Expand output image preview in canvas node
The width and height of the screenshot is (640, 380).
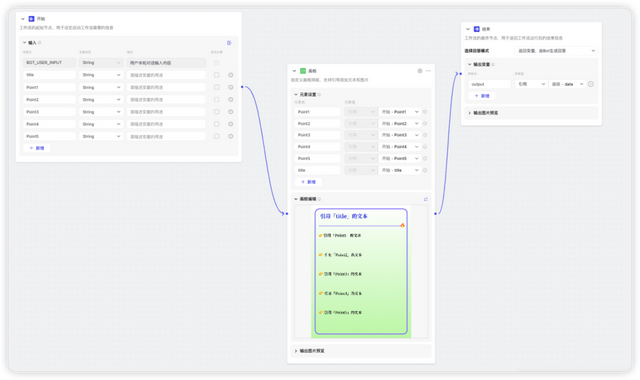pos(296,351)
